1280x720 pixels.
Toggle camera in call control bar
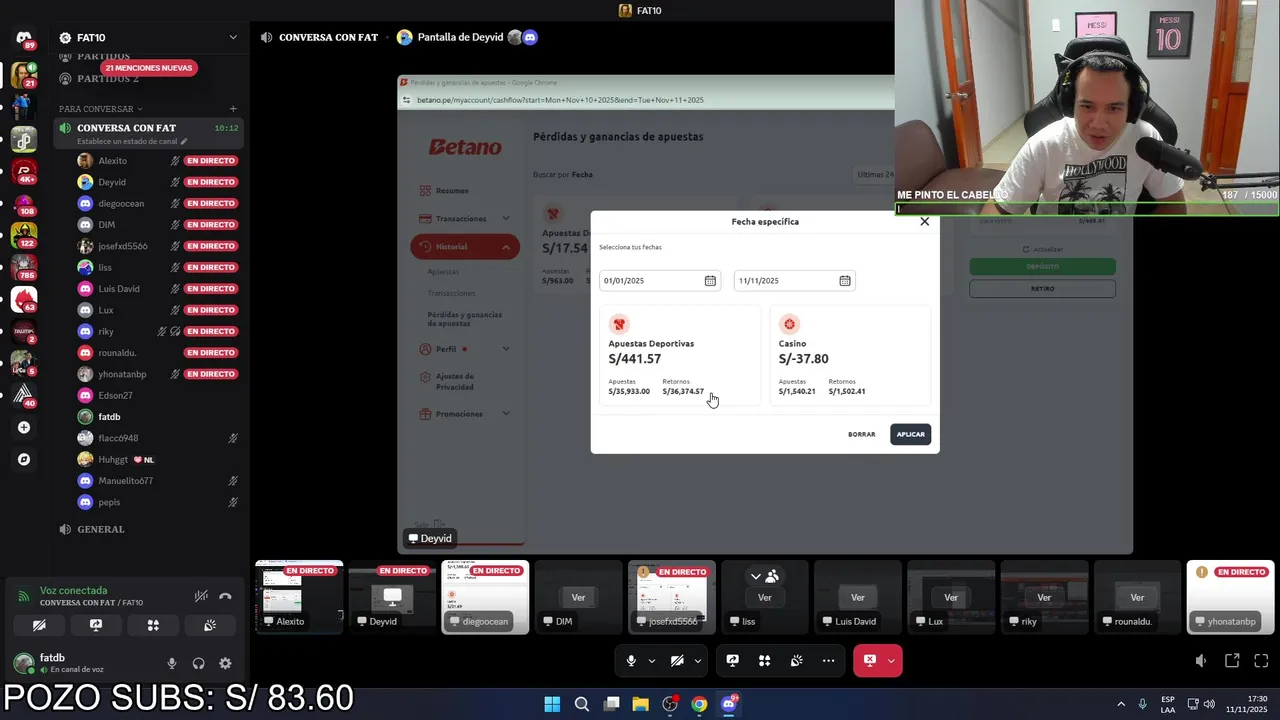pos(677,661)
